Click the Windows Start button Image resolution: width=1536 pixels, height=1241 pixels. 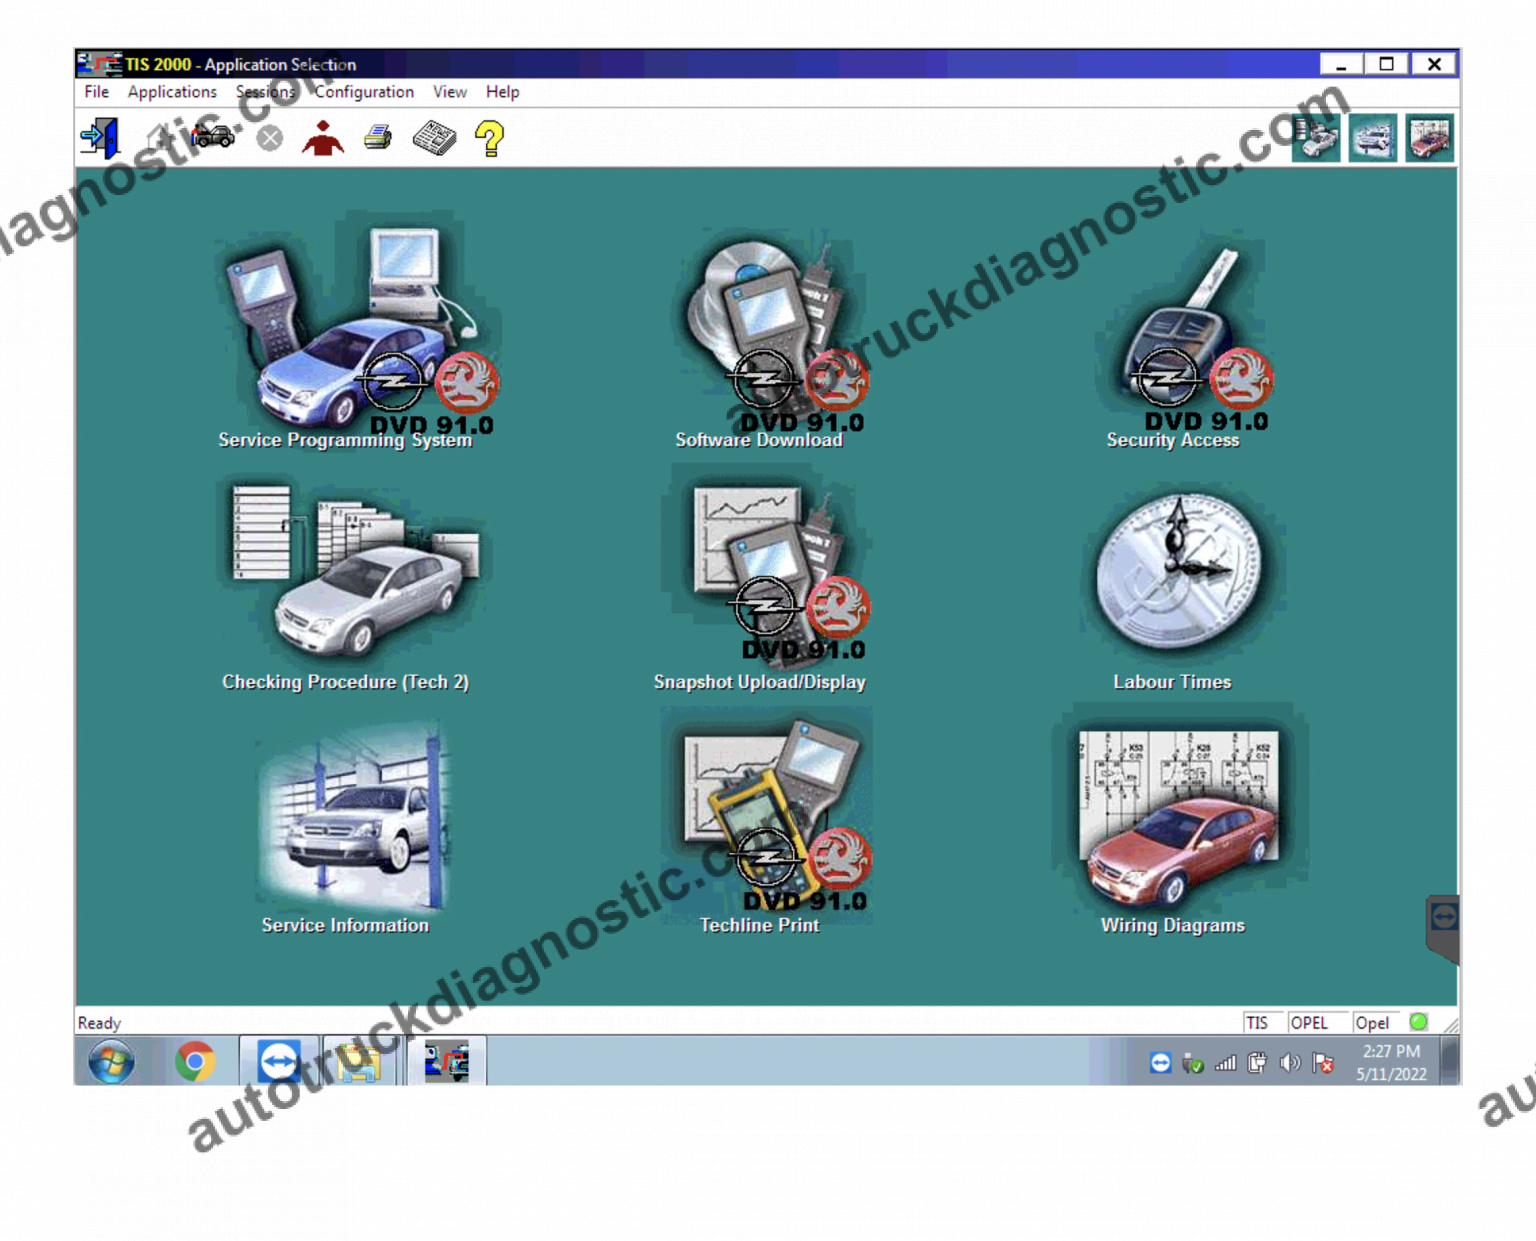tap(111, 1061)
